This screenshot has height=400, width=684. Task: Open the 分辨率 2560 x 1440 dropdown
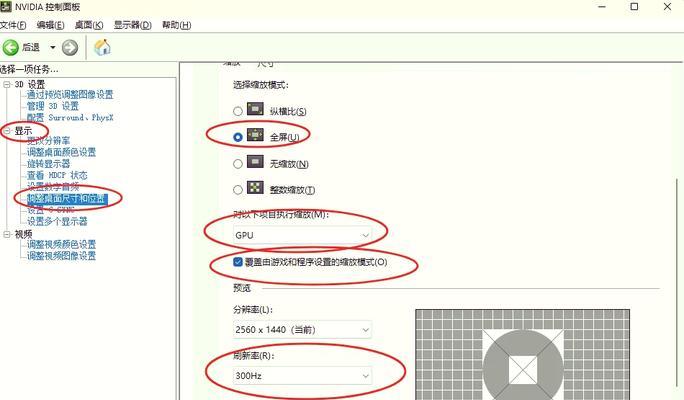[x=302, y=330]
